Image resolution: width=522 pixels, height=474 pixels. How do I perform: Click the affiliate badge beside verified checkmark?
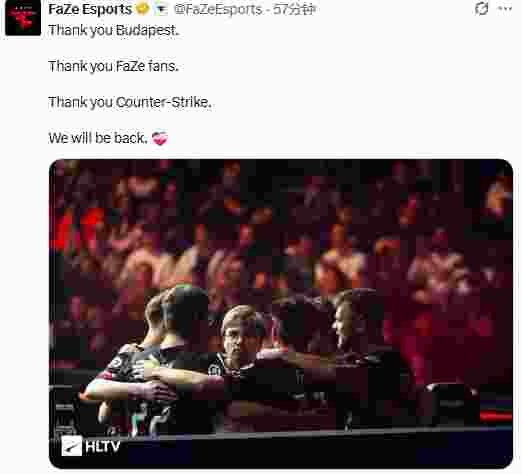pyautogui.click(x=161, y=9)
